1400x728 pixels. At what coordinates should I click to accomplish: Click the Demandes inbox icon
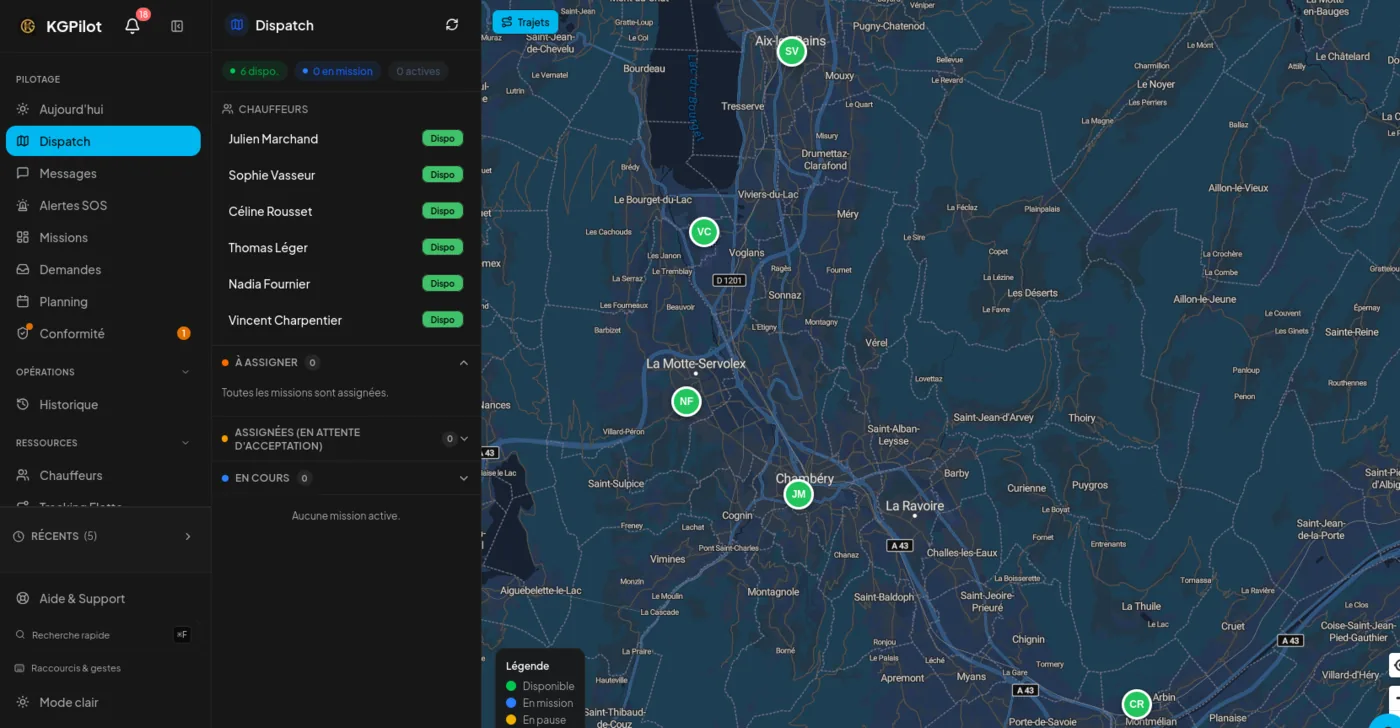click(x=23, y=269)
